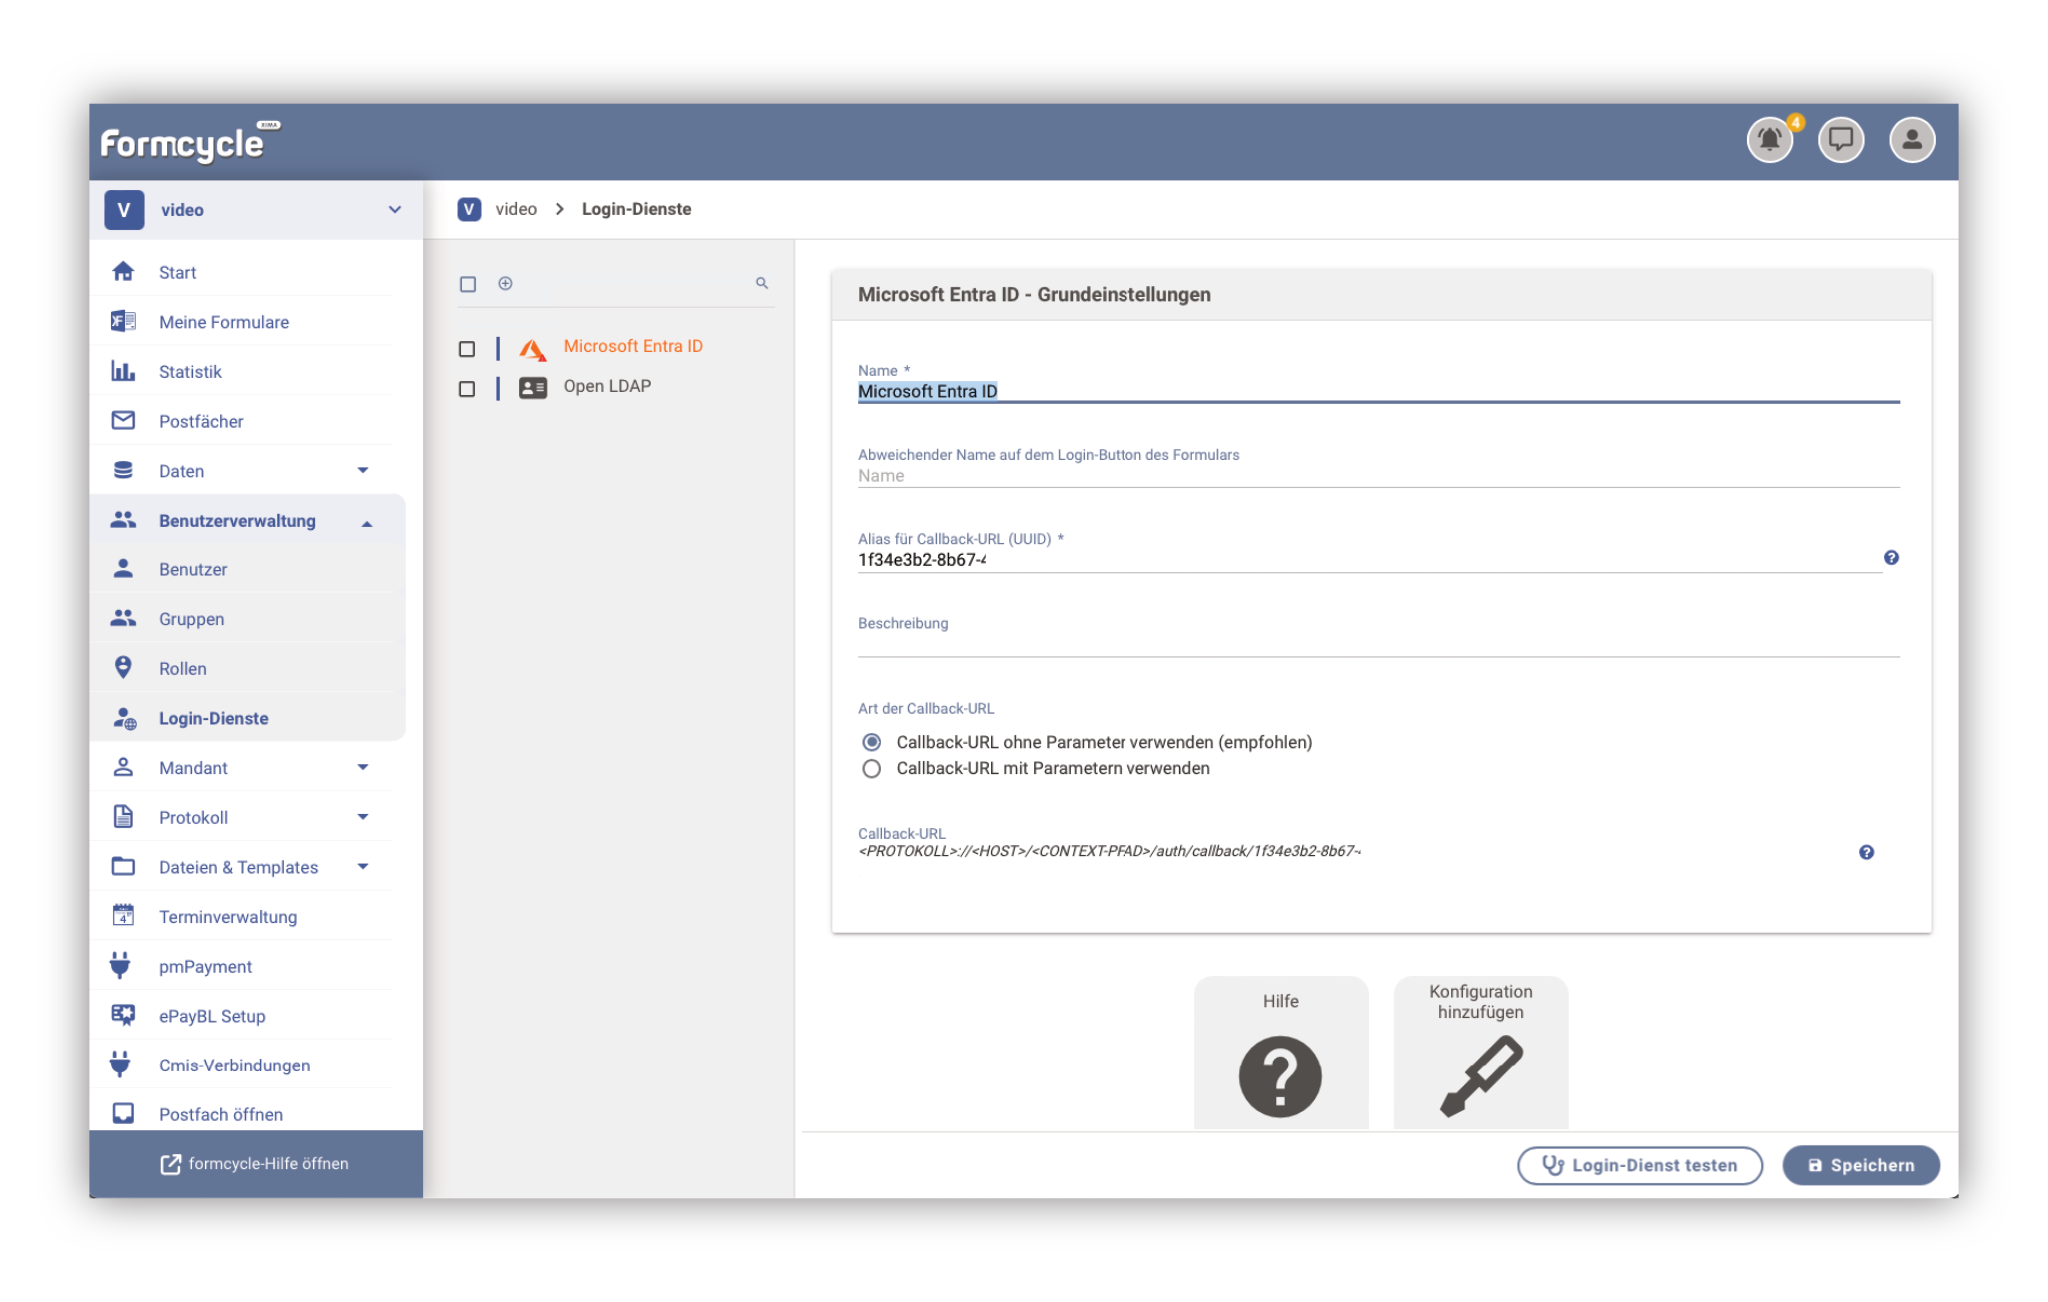Click the blue V icon in breadcrumb
2048x1302 pixels.
tap(469, 209)
